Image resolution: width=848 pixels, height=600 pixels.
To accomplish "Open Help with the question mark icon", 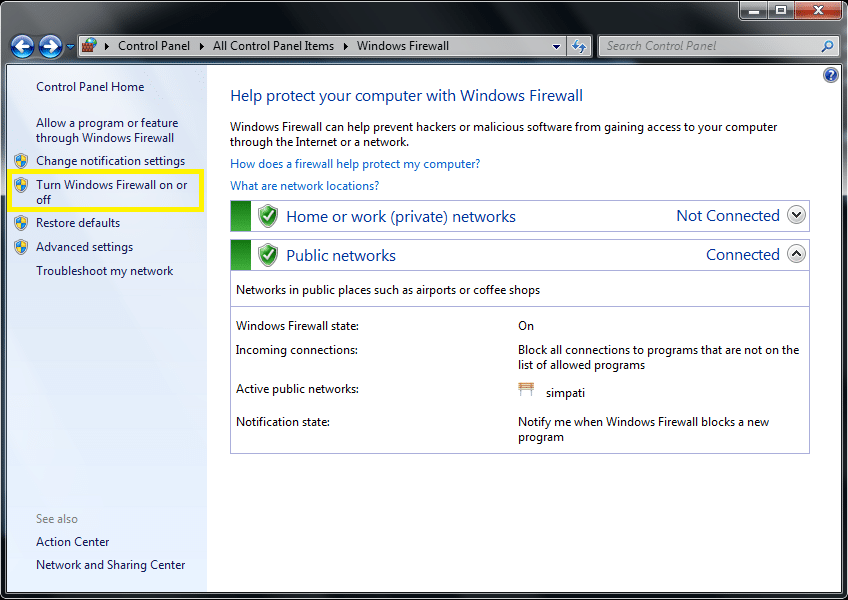I will pyautogui.click(x=831, y=75).
